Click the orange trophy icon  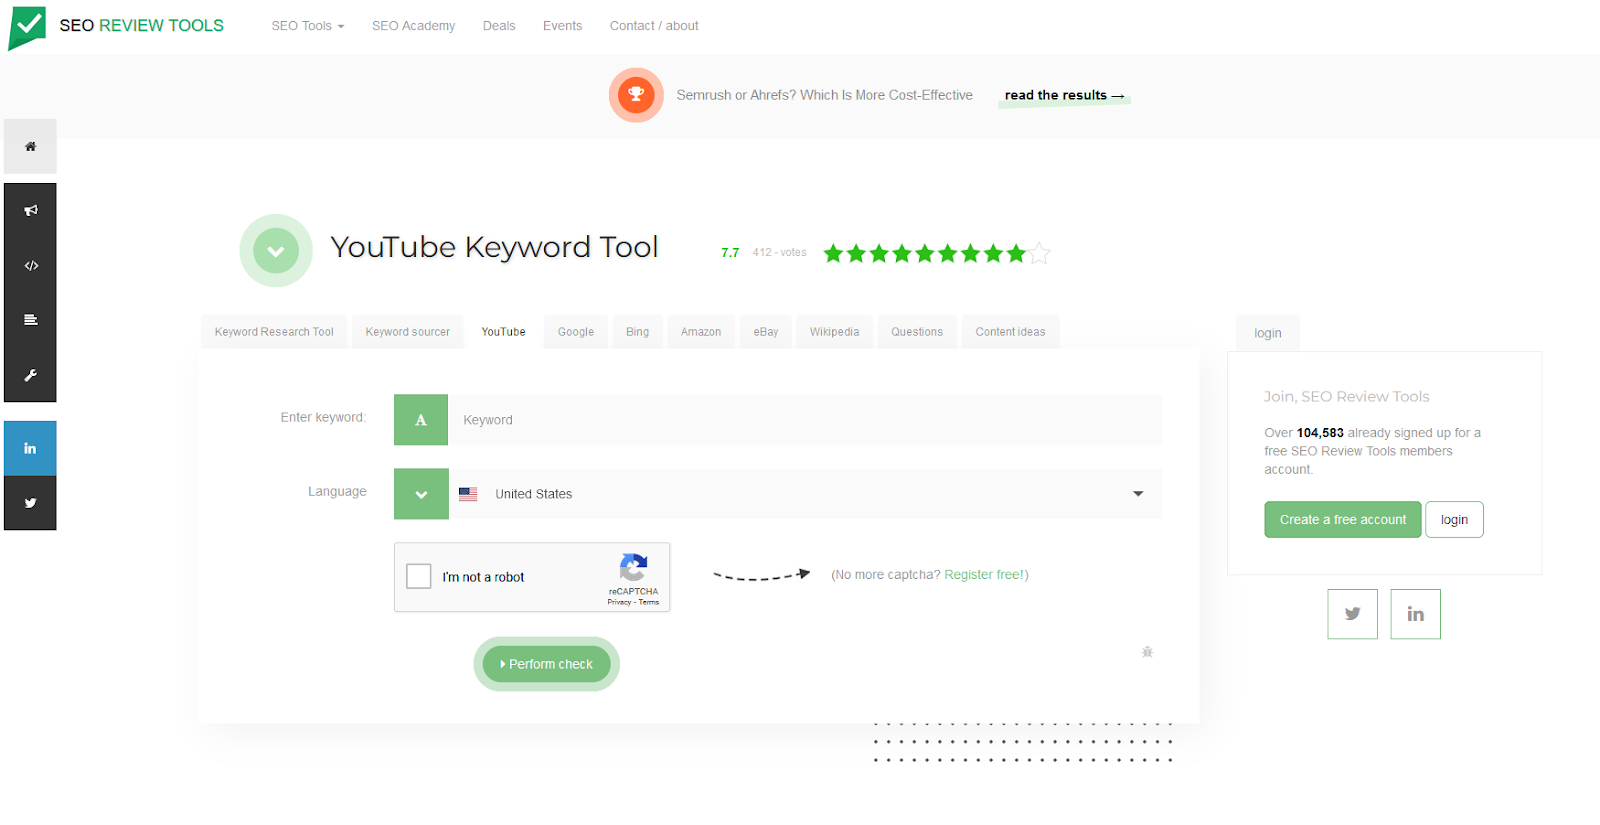click(x=636, y=95)
